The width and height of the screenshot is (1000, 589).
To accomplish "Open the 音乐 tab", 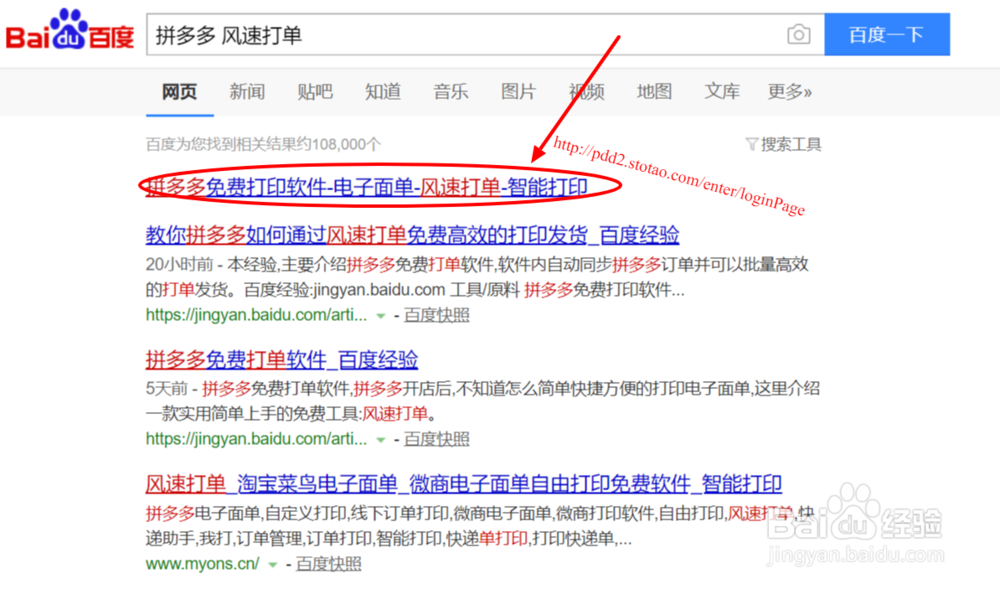I will click(451, 92).
